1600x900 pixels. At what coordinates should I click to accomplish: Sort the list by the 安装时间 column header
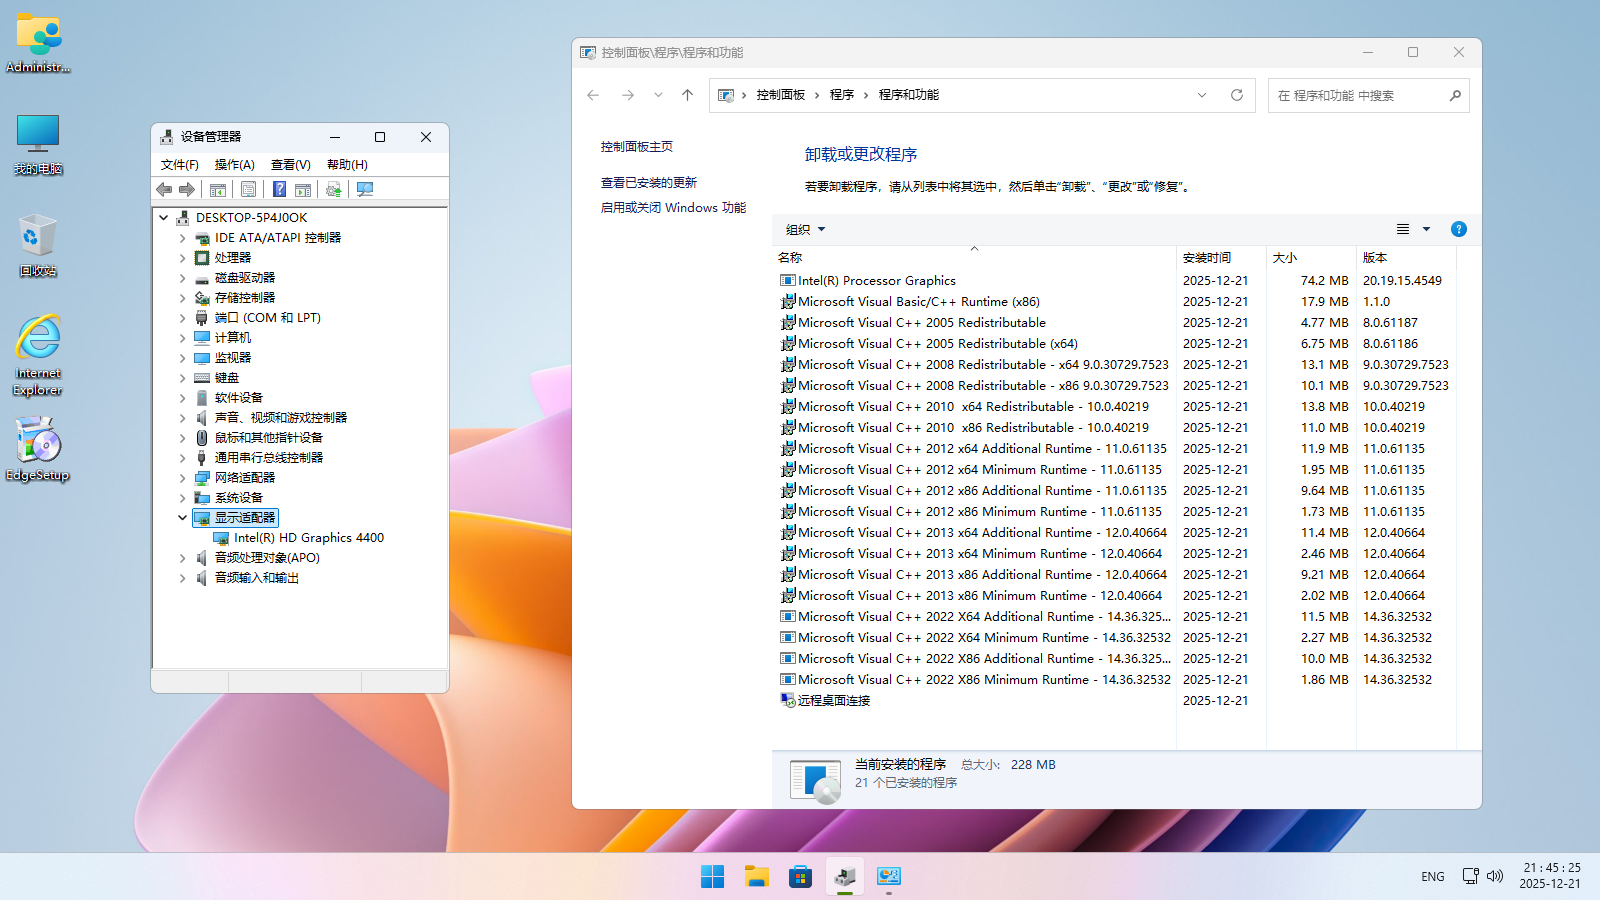(x=1221, y=258)
